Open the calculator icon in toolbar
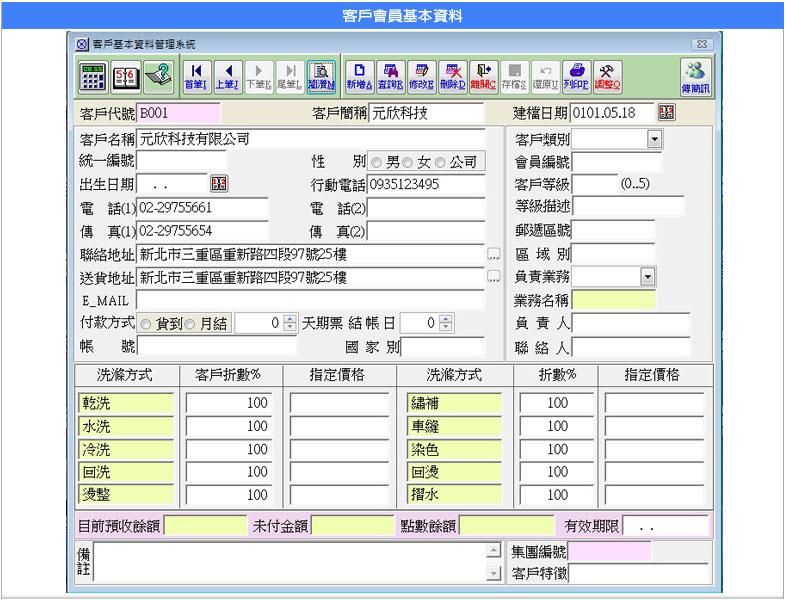This screenshot has height=601, width=786. point(93,74)
